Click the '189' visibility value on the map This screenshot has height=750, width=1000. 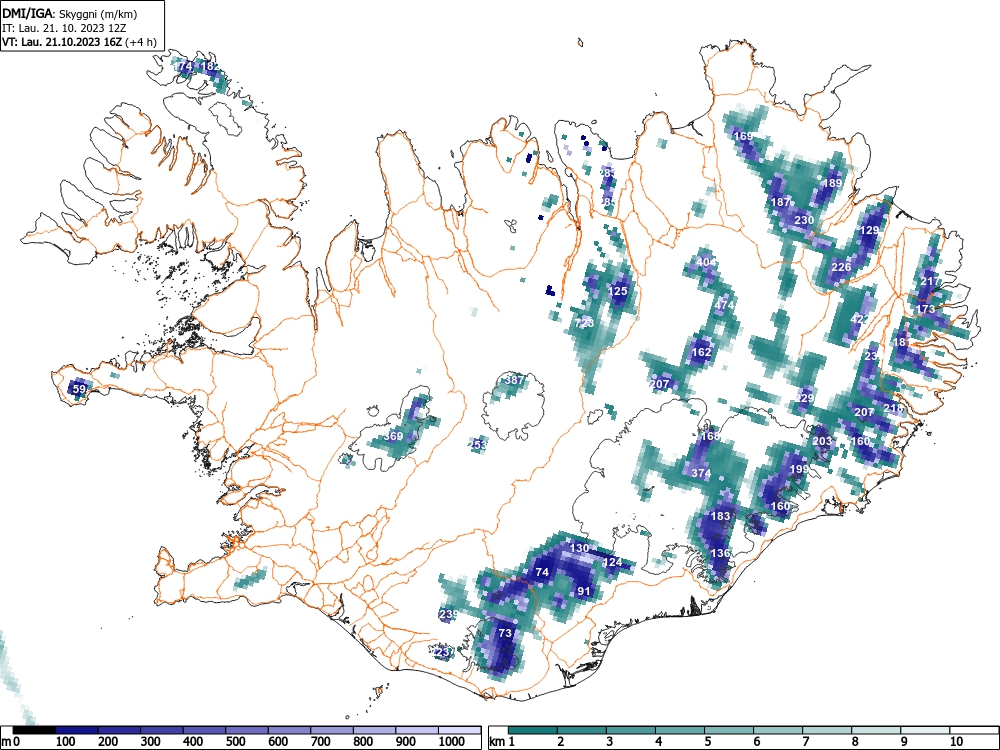click(x=832, y=183)
